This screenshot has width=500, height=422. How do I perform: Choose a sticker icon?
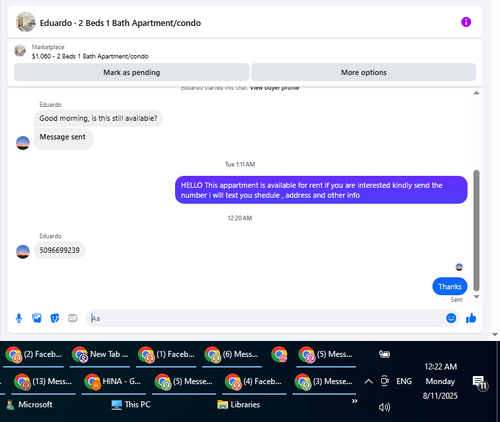point(55,318)
